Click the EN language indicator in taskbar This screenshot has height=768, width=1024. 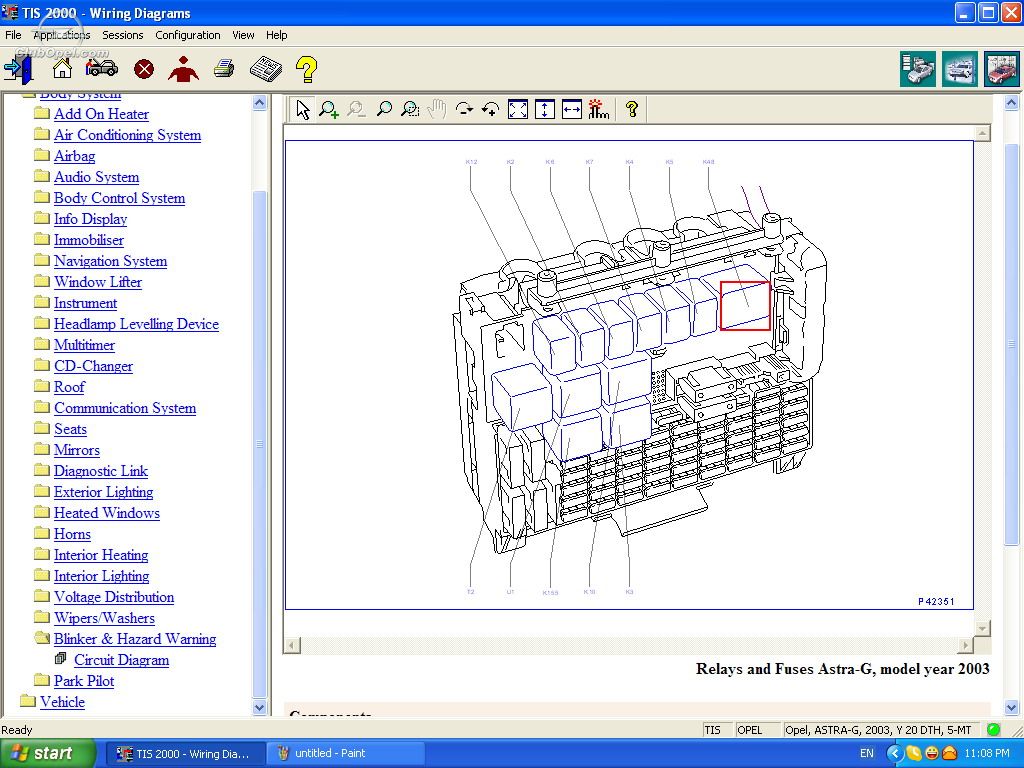tap(867, 753)
